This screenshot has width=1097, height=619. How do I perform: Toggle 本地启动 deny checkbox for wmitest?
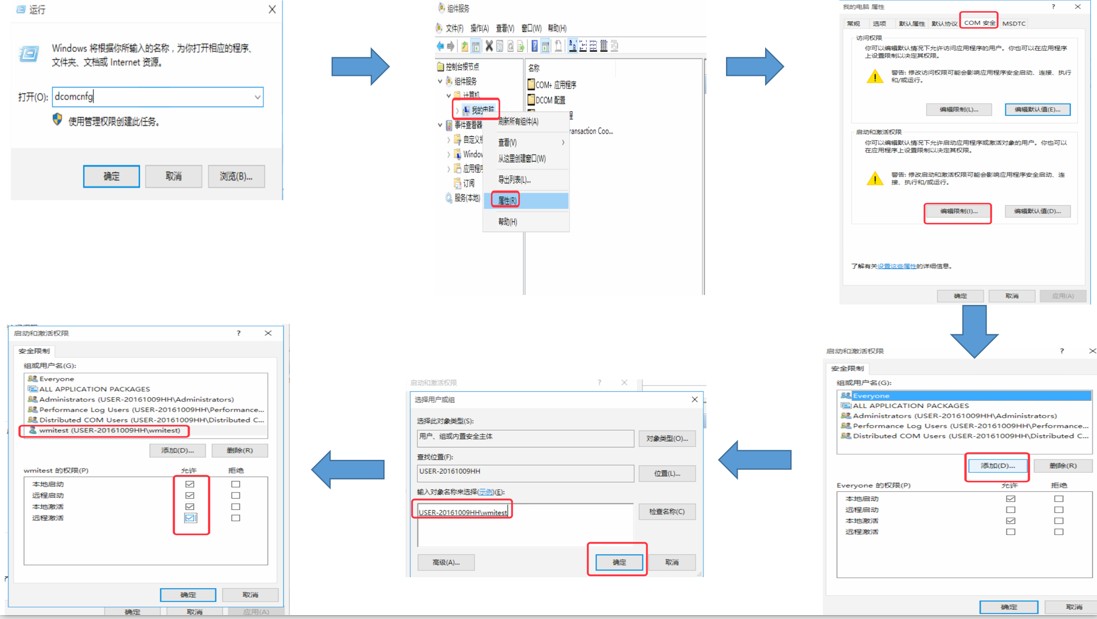click(236, 484)
